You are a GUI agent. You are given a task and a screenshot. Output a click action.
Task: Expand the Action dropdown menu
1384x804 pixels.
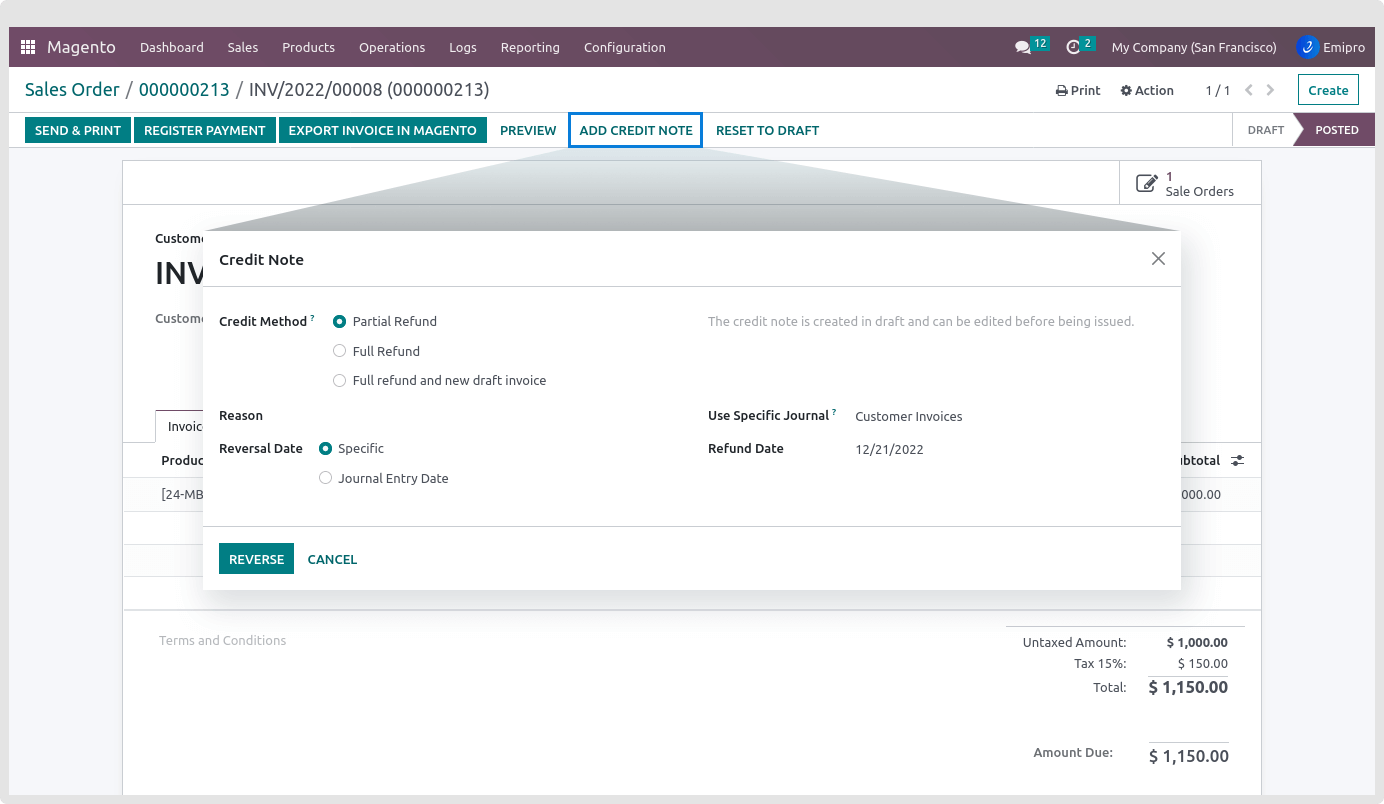coord(1147,90)
